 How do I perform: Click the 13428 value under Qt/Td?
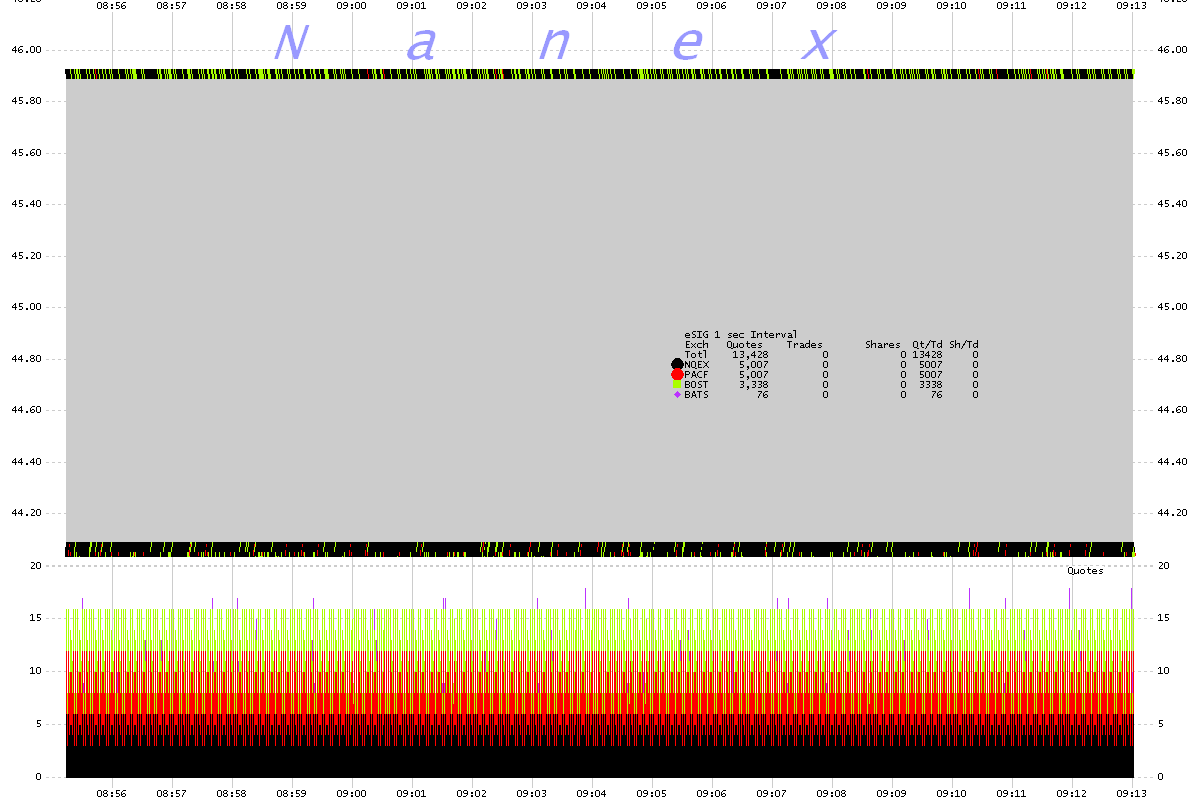click(x=927, y=354)
